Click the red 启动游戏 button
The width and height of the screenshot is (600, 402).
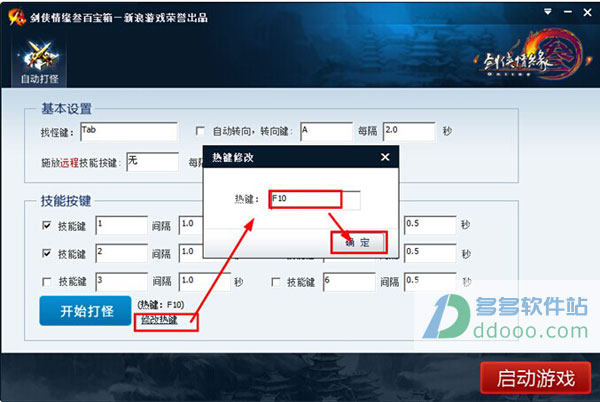[x=535, y=378]
